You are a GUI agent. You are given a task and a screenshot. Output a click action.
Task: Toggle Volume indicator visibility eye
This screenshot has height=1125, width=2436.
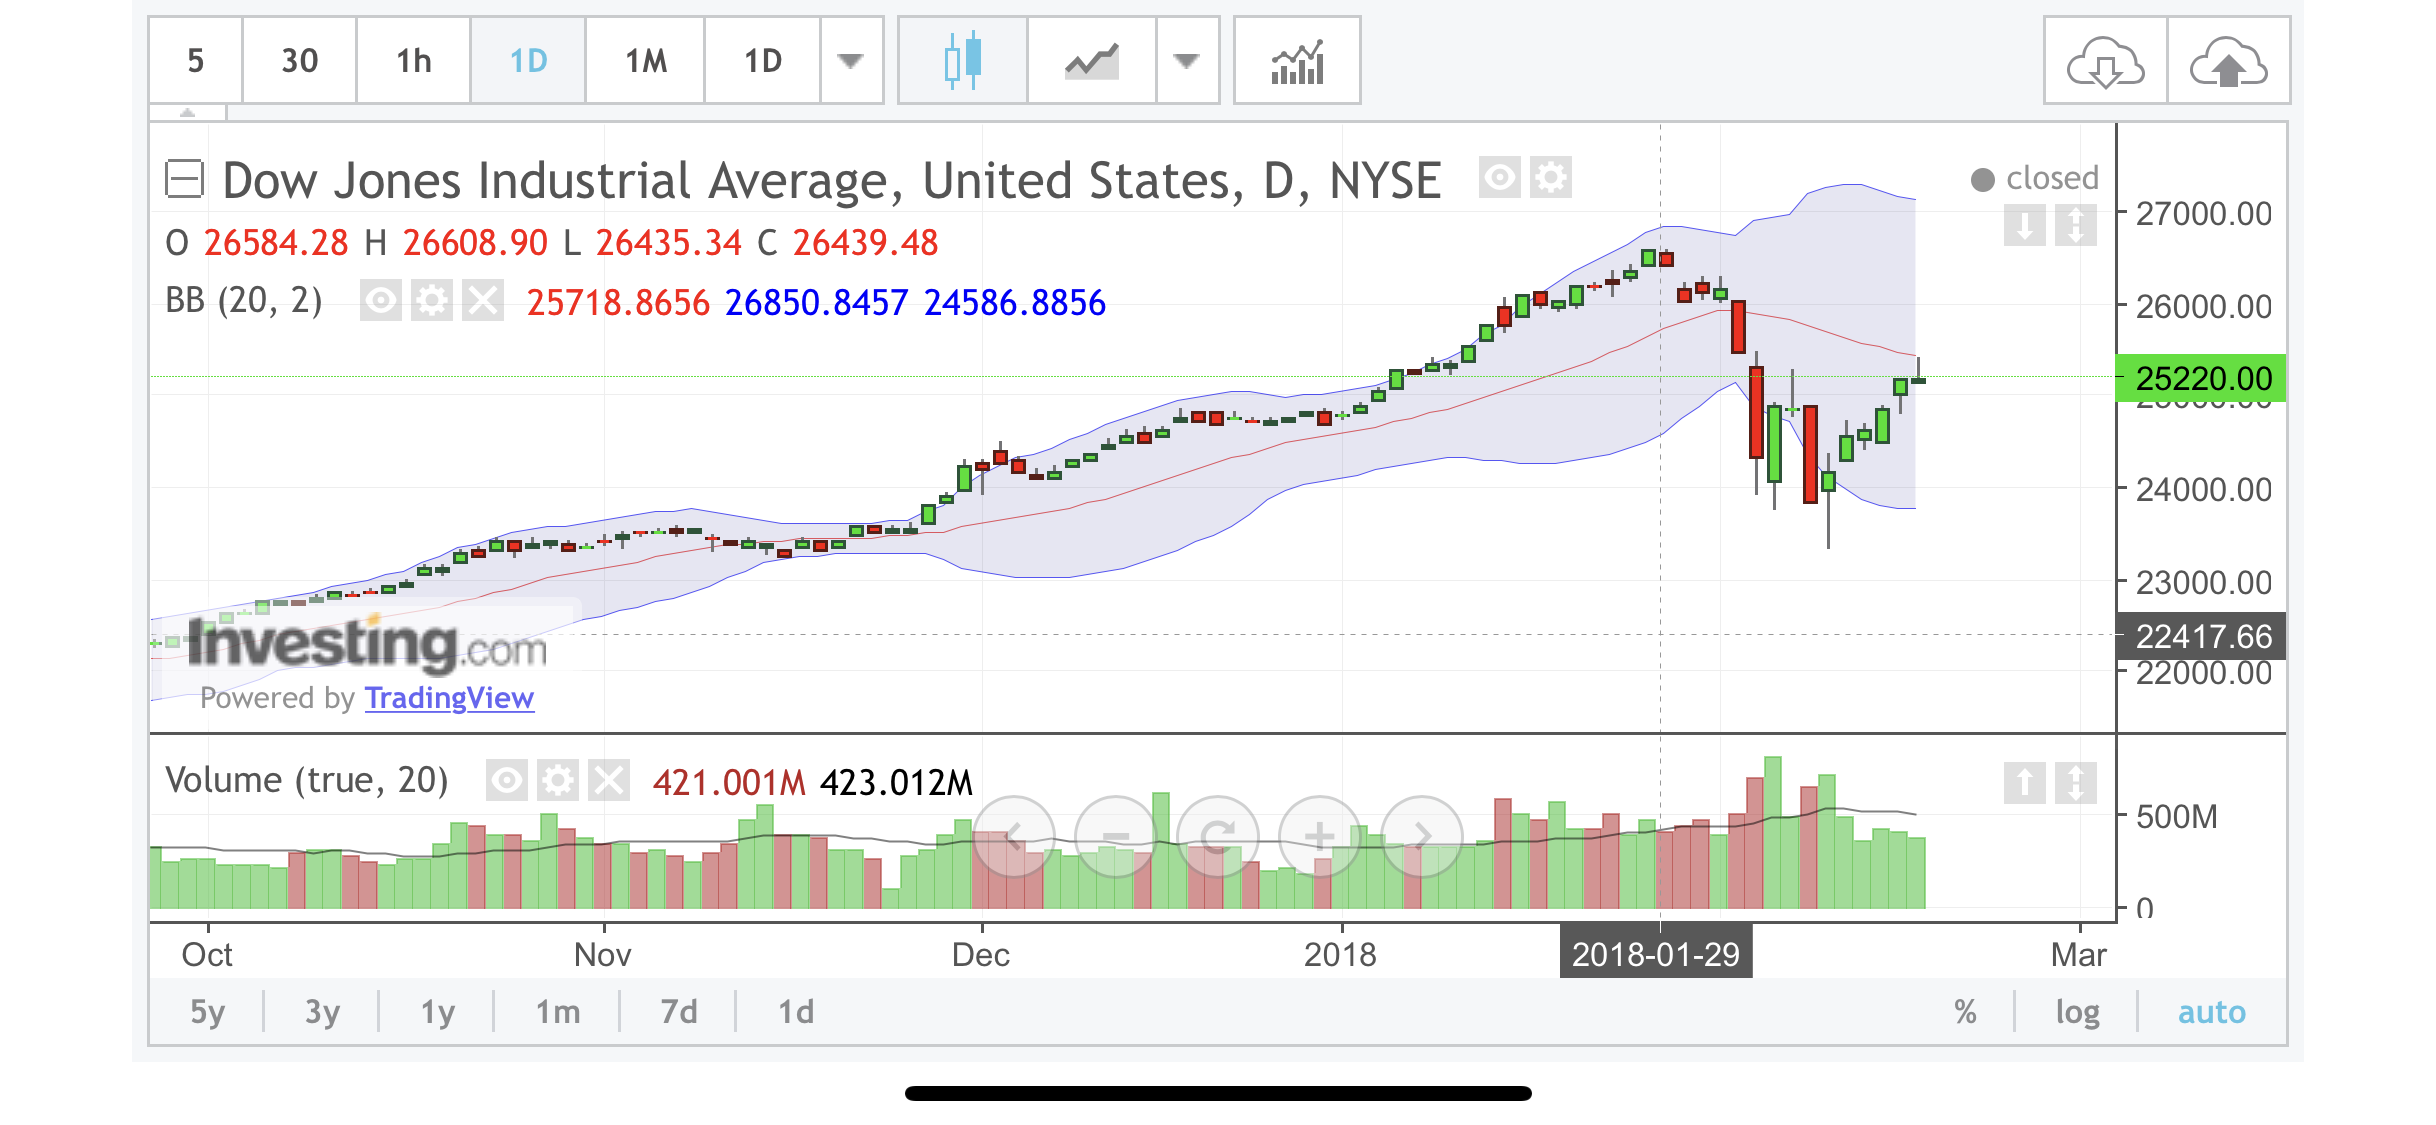click(507, 781)
